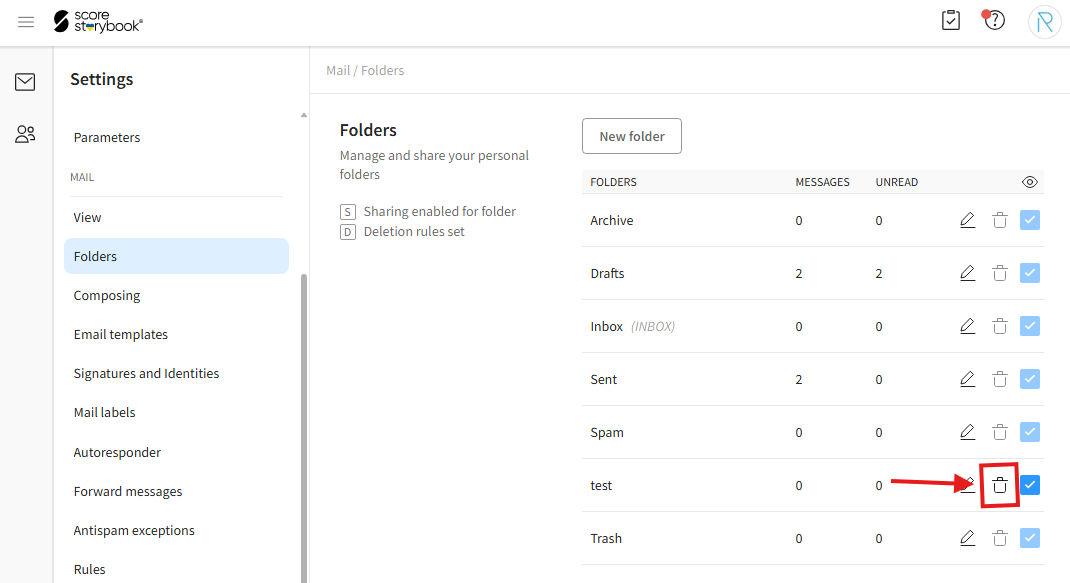Click the settings sidebar scrollbar
The image size is (1070, 583).
[x=304, y=428]
